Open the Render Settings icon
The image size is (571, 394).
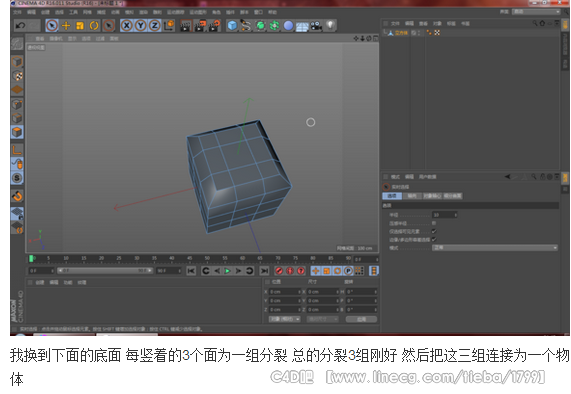pos(214,25)
